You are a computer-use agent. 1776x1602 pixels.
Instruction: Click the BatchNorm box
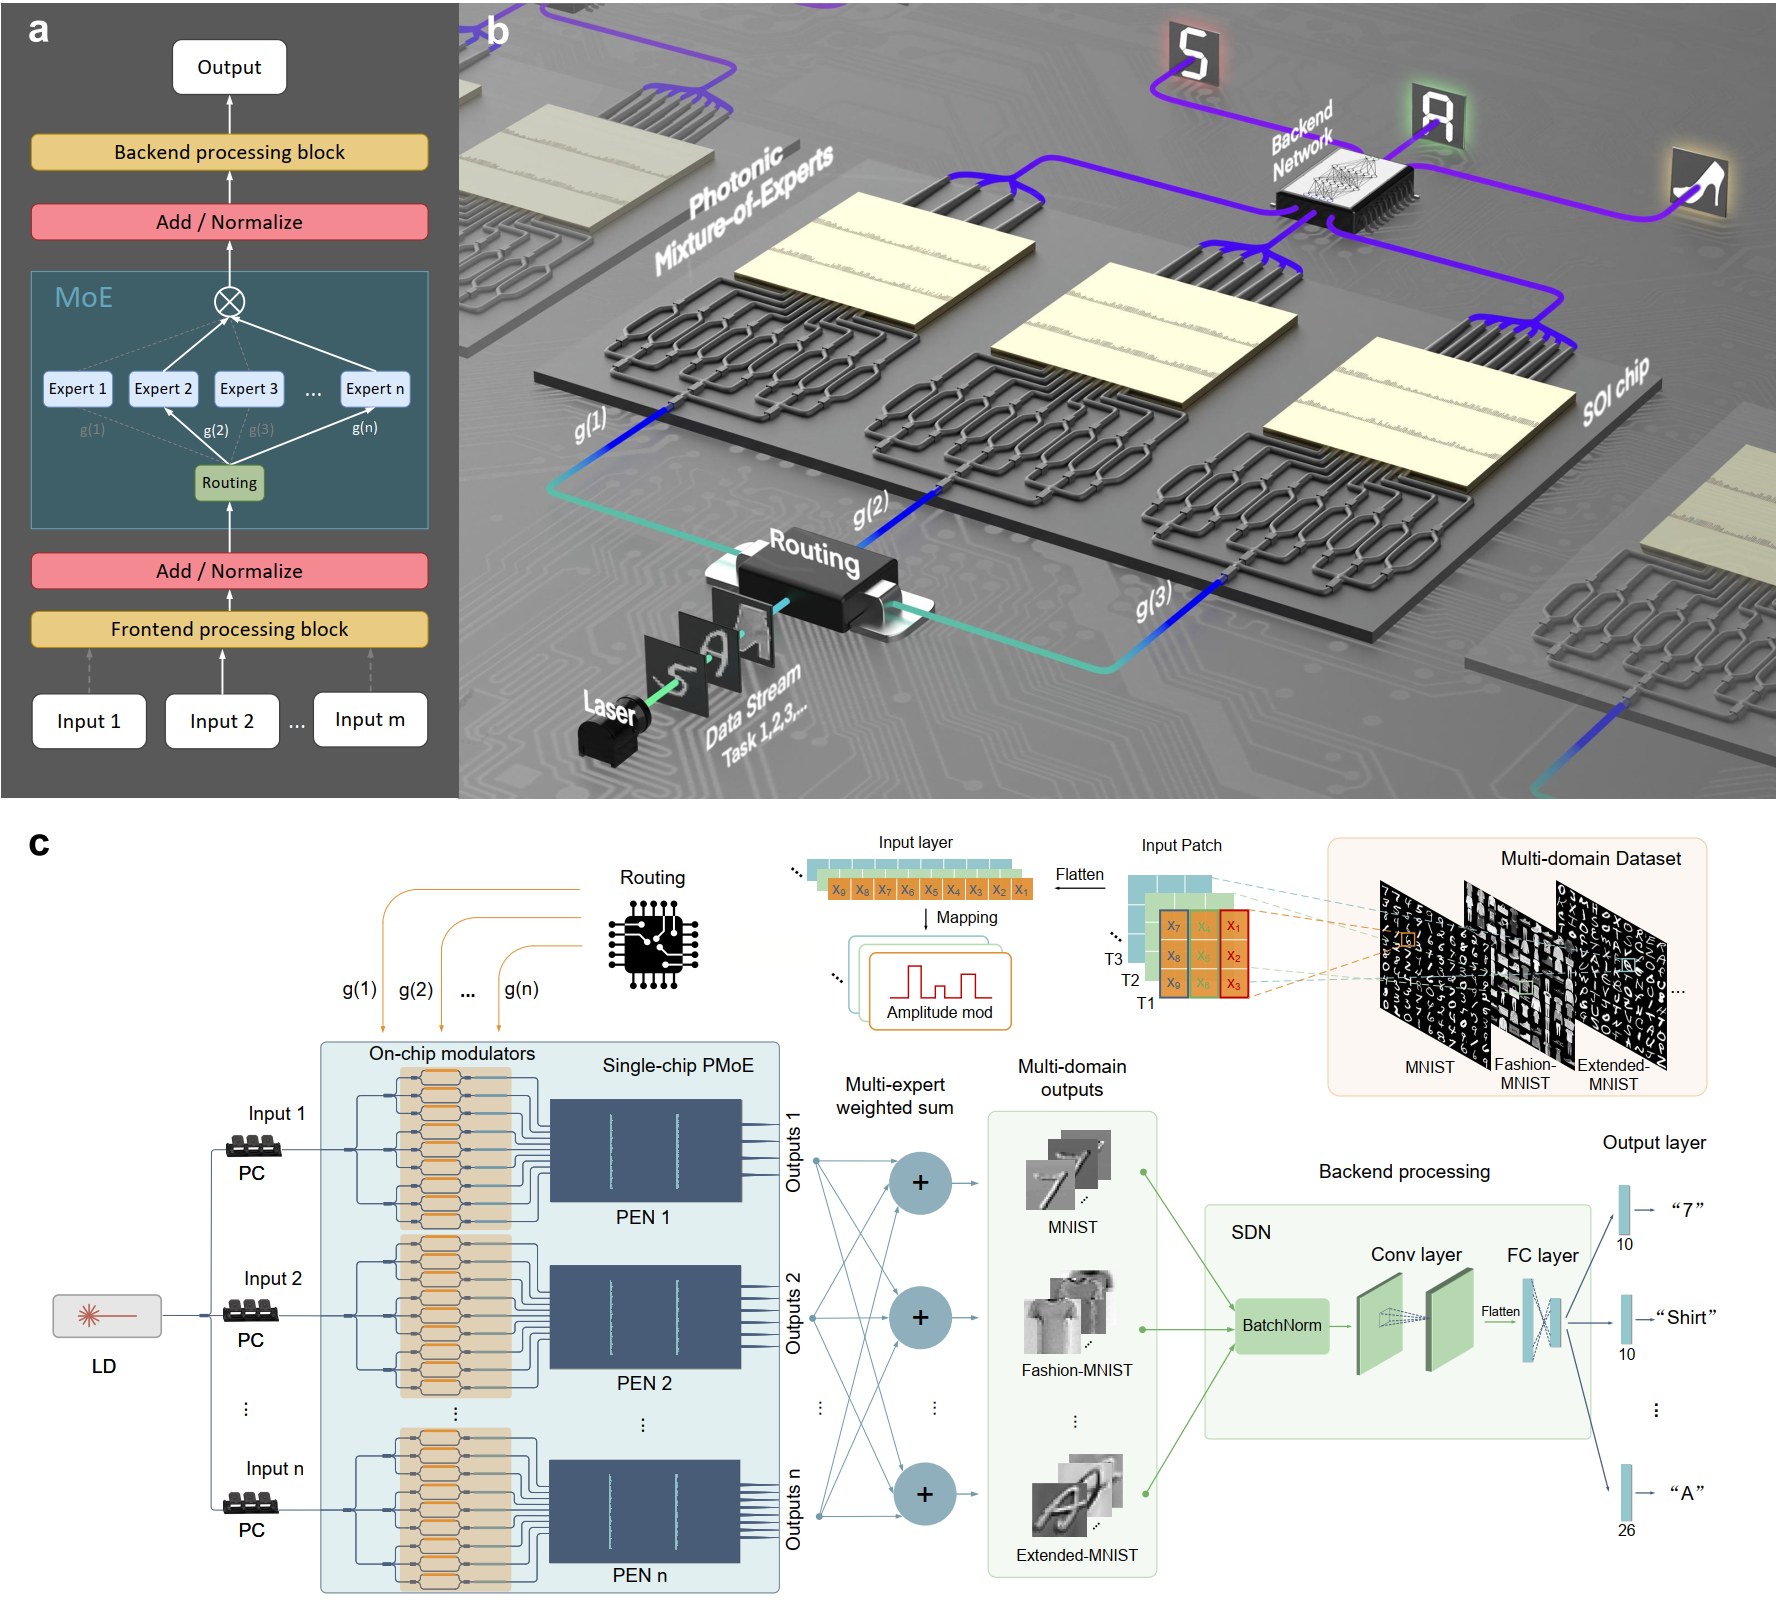pyautogui.click(x=1282, y=1326)
